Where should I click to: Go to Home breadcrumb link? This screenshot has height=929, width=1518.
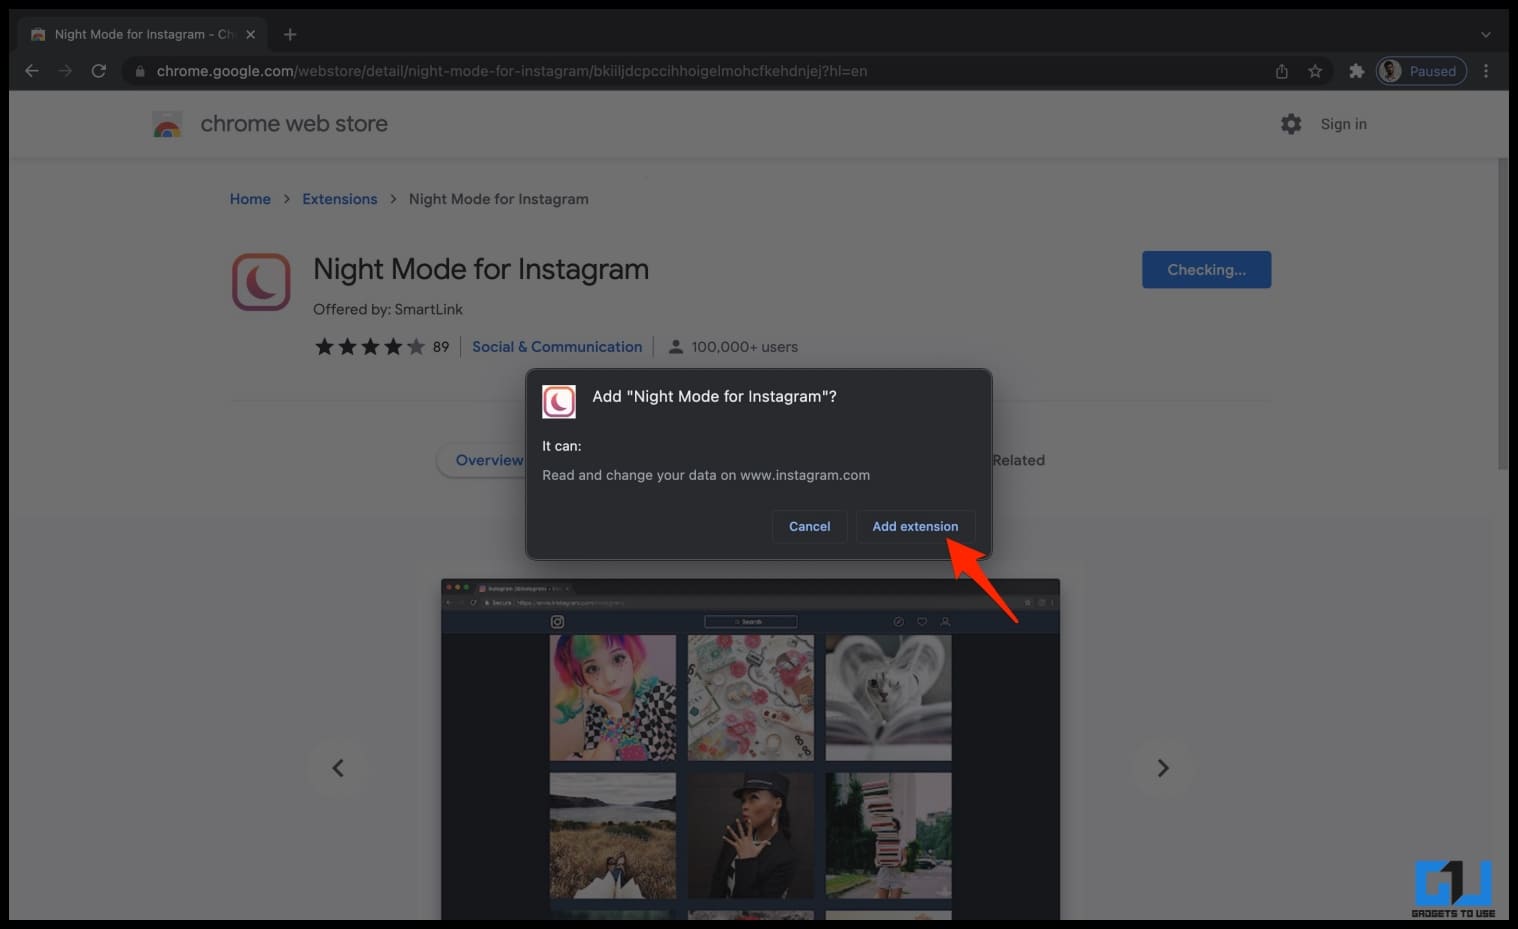(250, 199)
